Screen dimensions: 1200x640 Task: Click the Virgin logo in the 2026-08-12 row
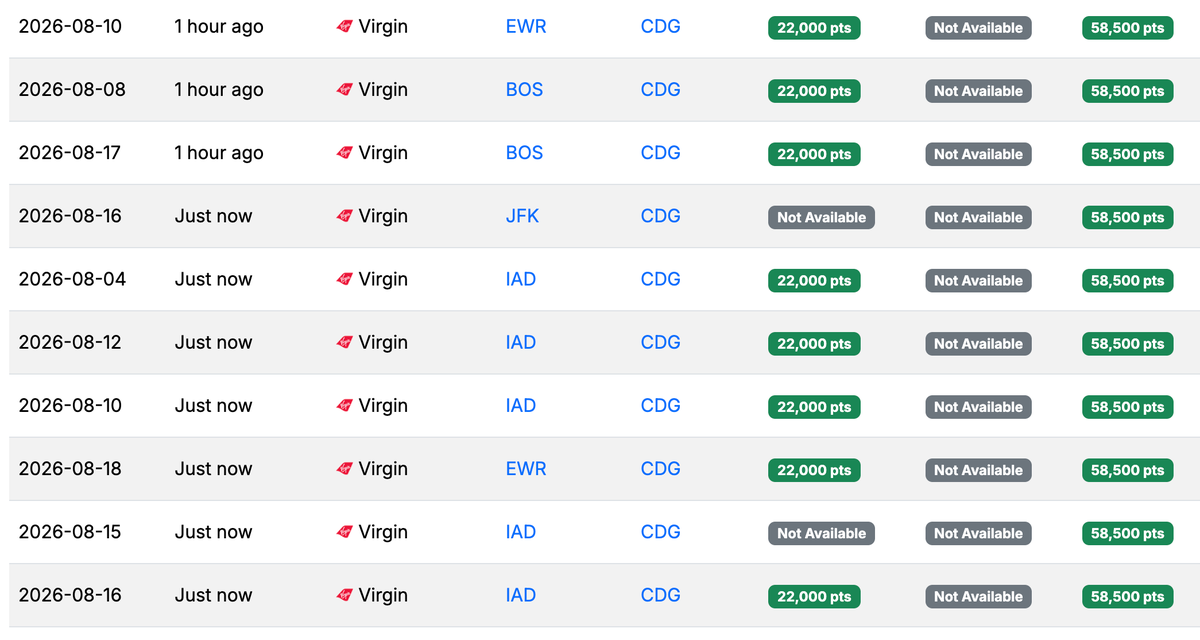point(345,343)
